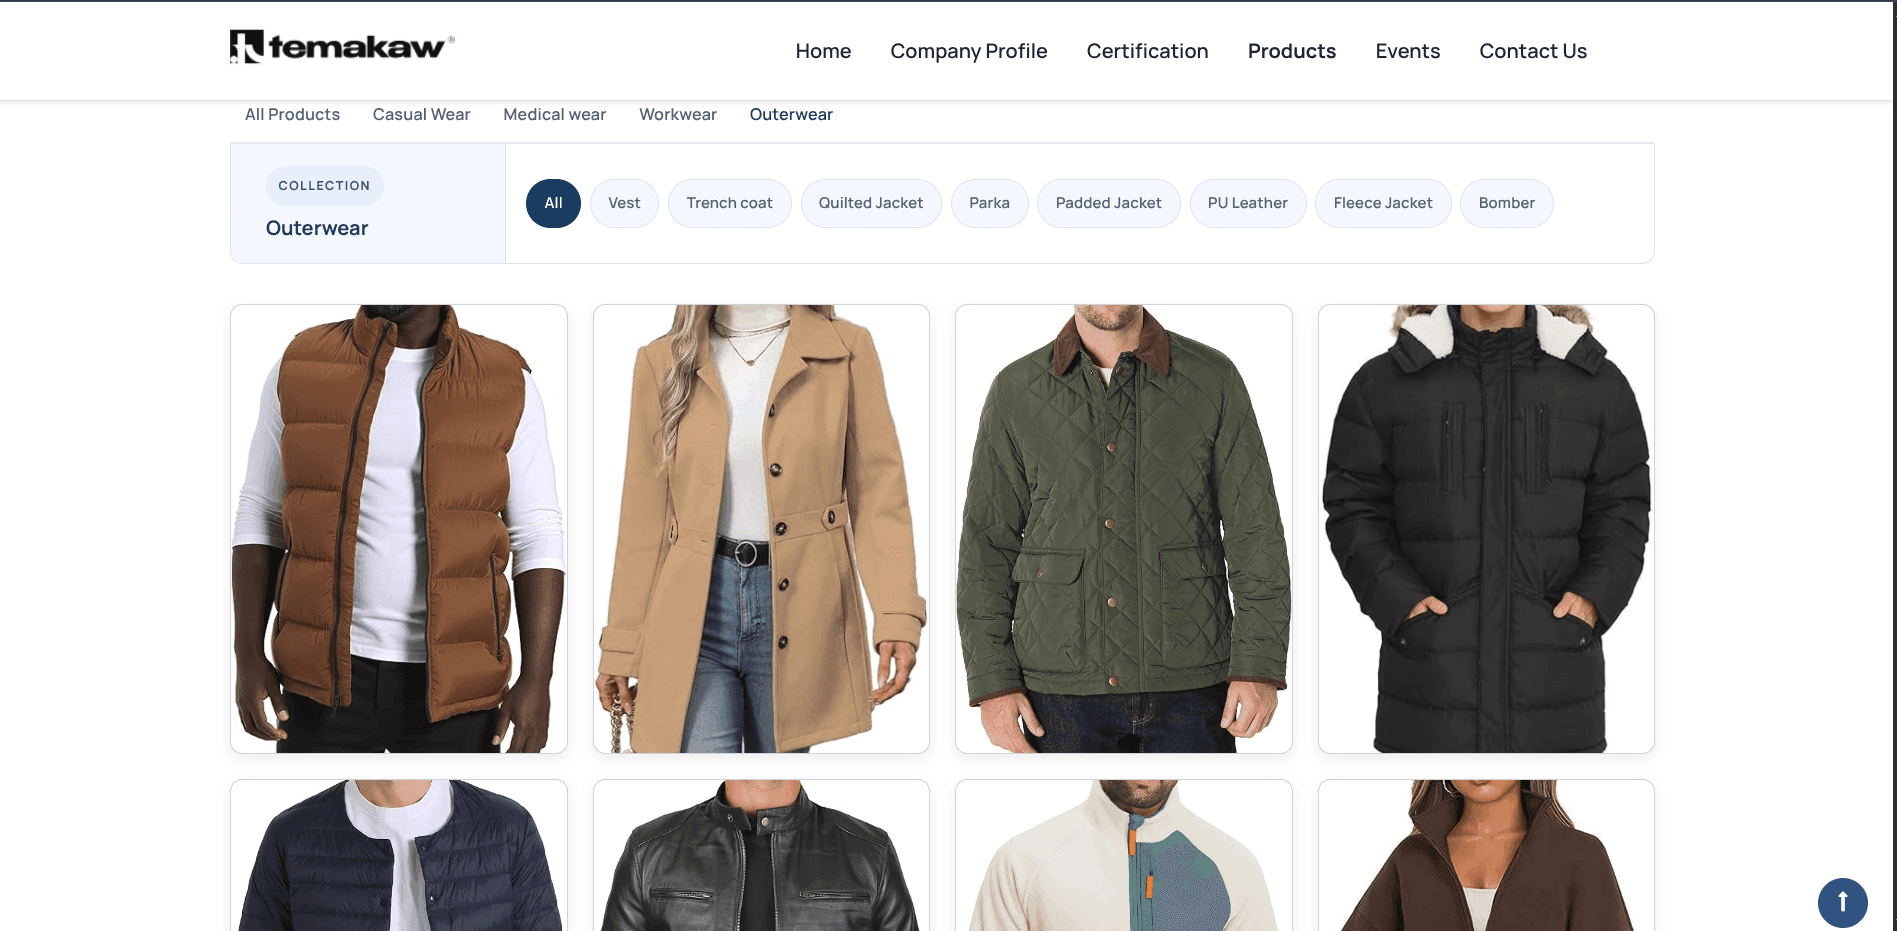Image resolution: width=1897 pixels, height=931 pixels.
Task: Click the COLLECTION label badge
Action: [324, 186]
